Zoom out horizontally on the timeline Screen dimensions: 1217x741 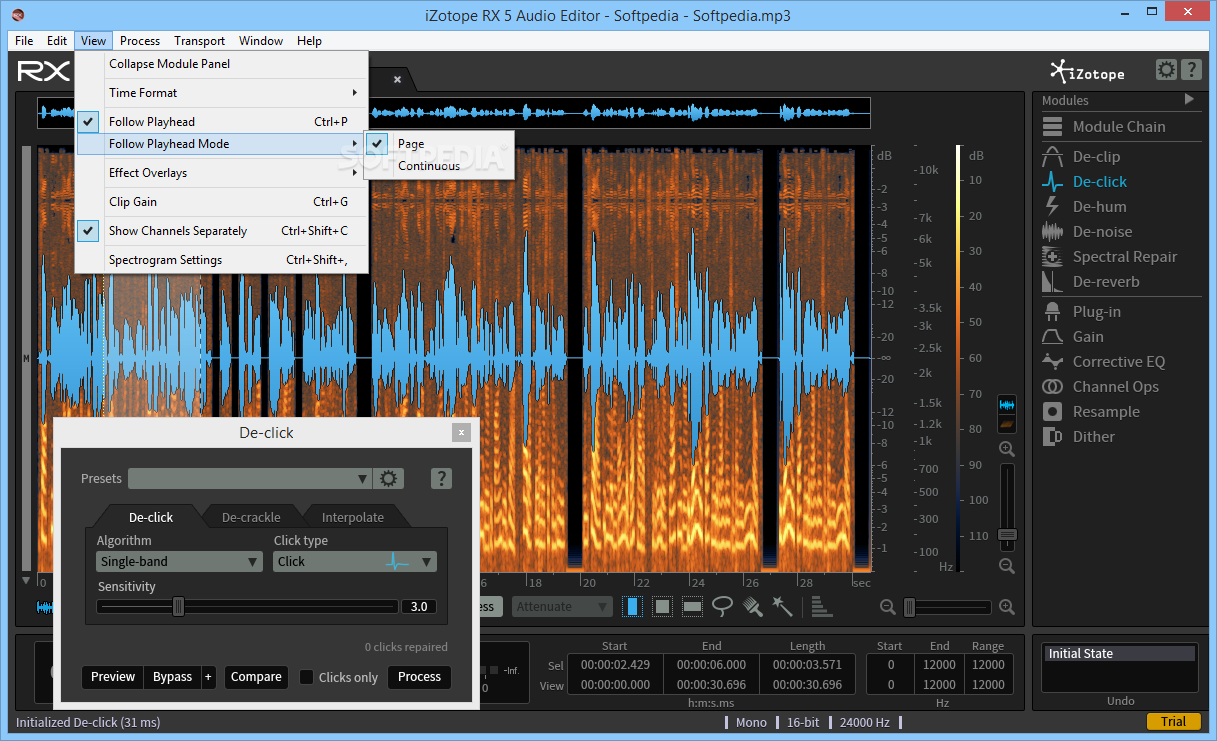click(887, 607)
